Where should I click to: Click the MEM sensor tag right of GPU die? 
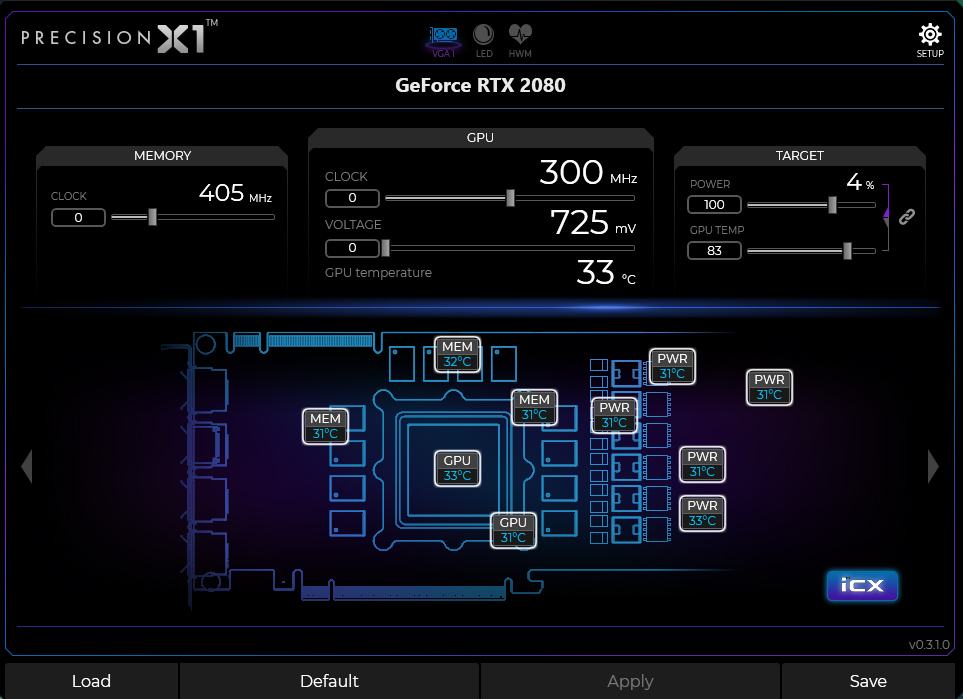(534, 407)
